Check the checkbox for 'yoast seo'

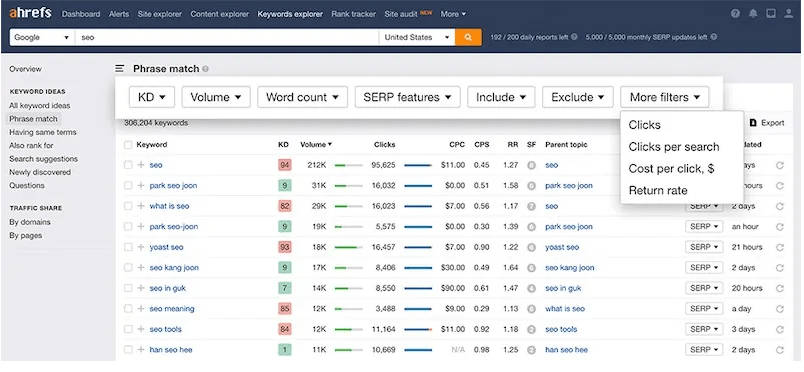128,247
